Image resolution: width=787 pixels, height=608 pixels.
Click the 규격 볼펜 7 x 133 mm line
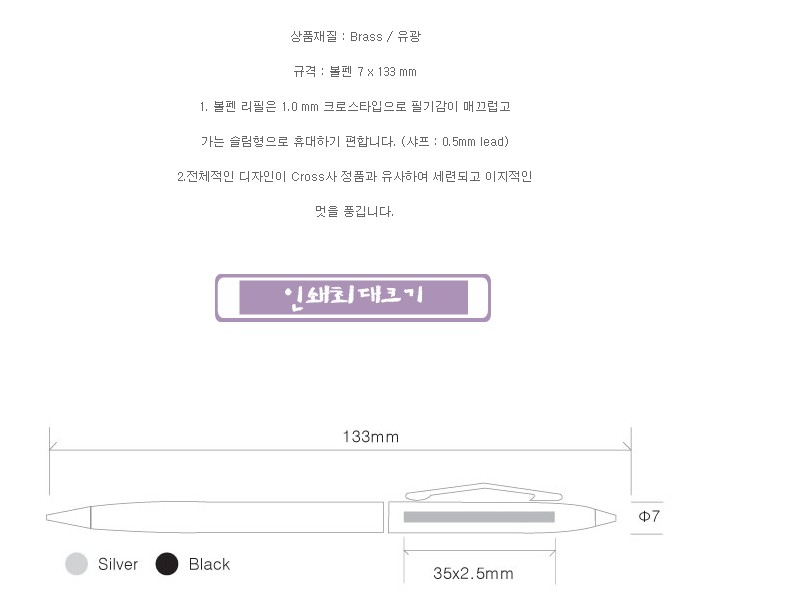click(x=354, y=72)
